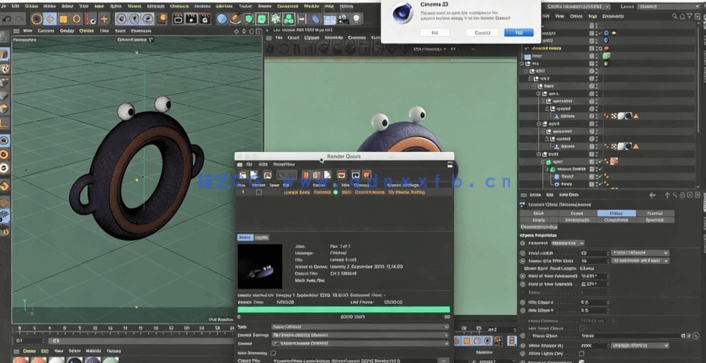
Task: Open the viewport Options menu
Action: click(86, 31)
